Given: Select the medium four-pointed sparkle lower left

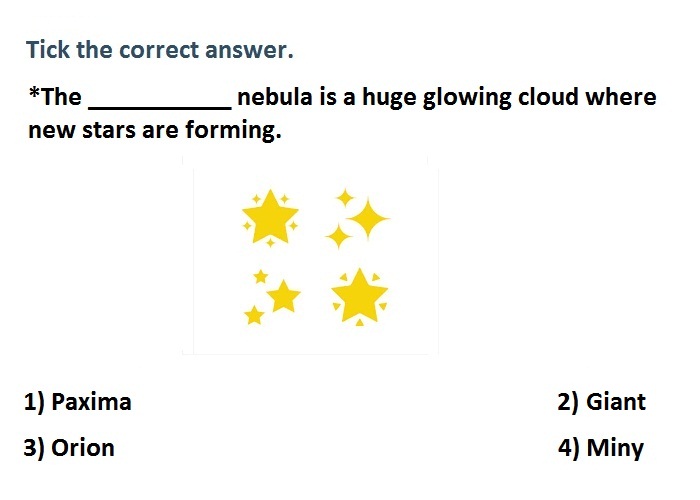Looking at the screenshot, I should [x=338, y=237].
